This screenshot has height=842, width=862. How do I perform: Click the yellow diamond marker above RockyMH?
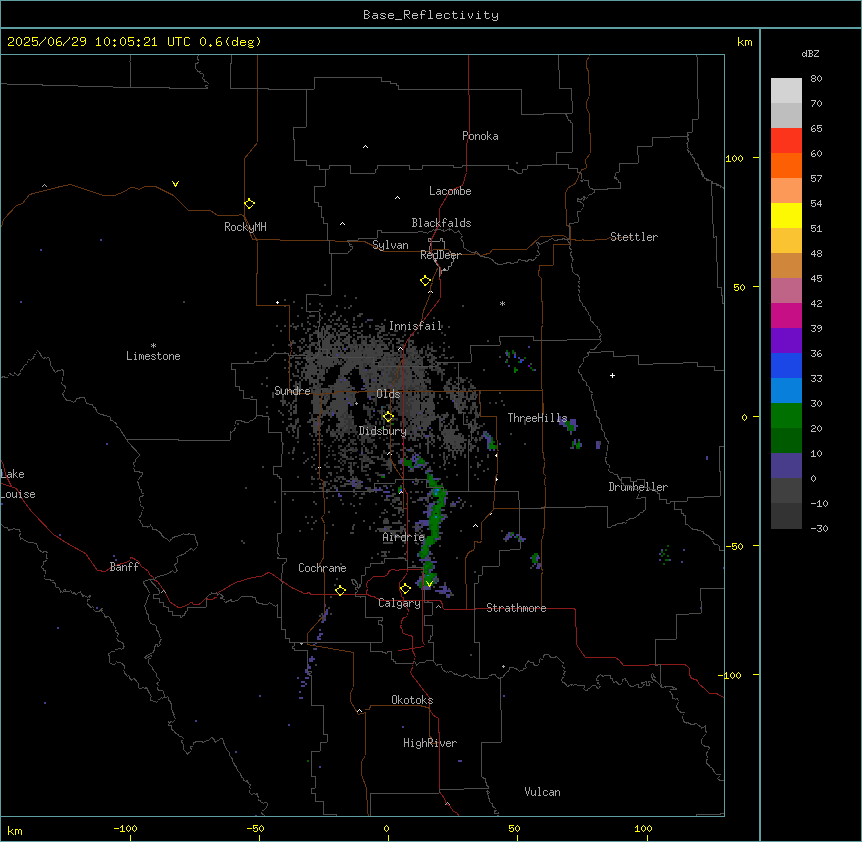coord(249,204)
